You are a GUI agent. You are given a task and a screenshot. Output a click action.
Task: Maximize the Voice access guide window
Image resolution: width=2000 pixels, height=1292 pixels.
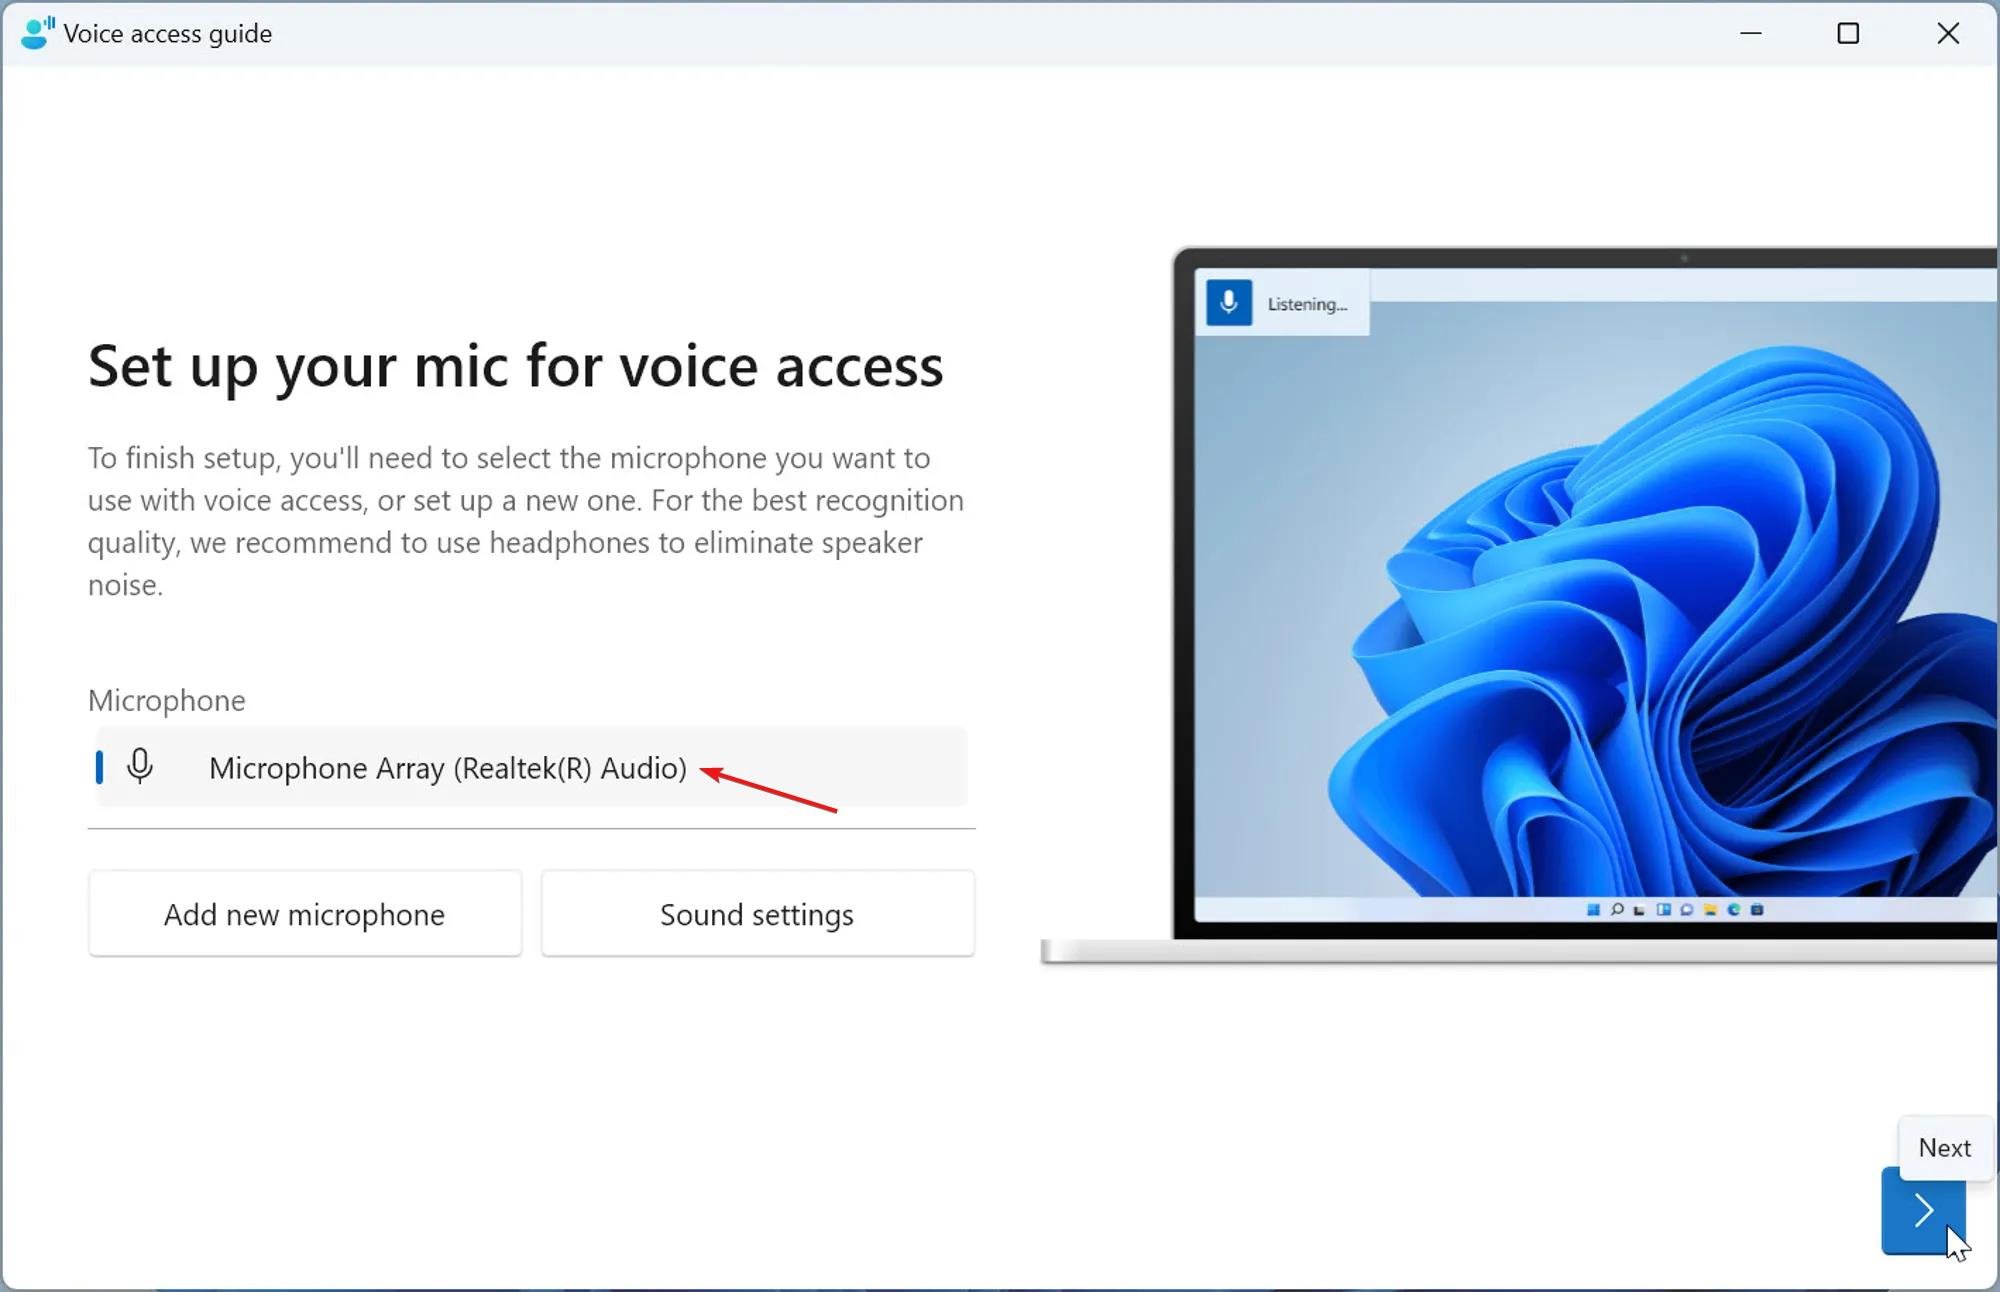[x=1848, y=33]
